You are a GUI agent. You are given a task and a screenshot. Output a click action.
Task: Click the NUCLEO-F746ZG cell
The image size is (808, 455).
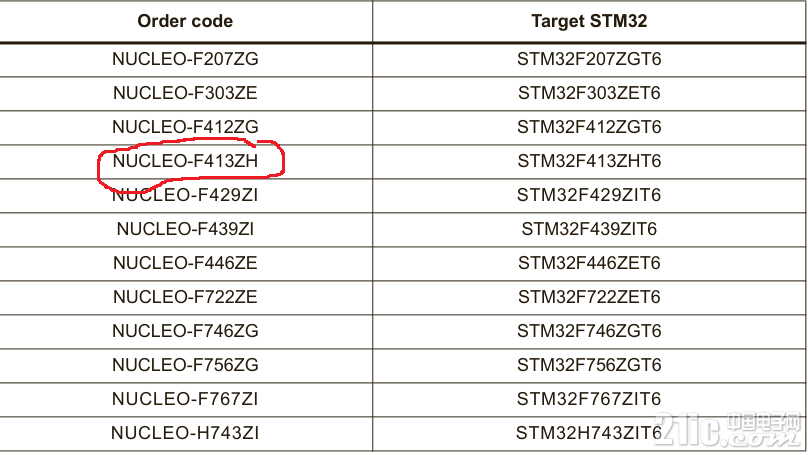[x=185, y=331]
